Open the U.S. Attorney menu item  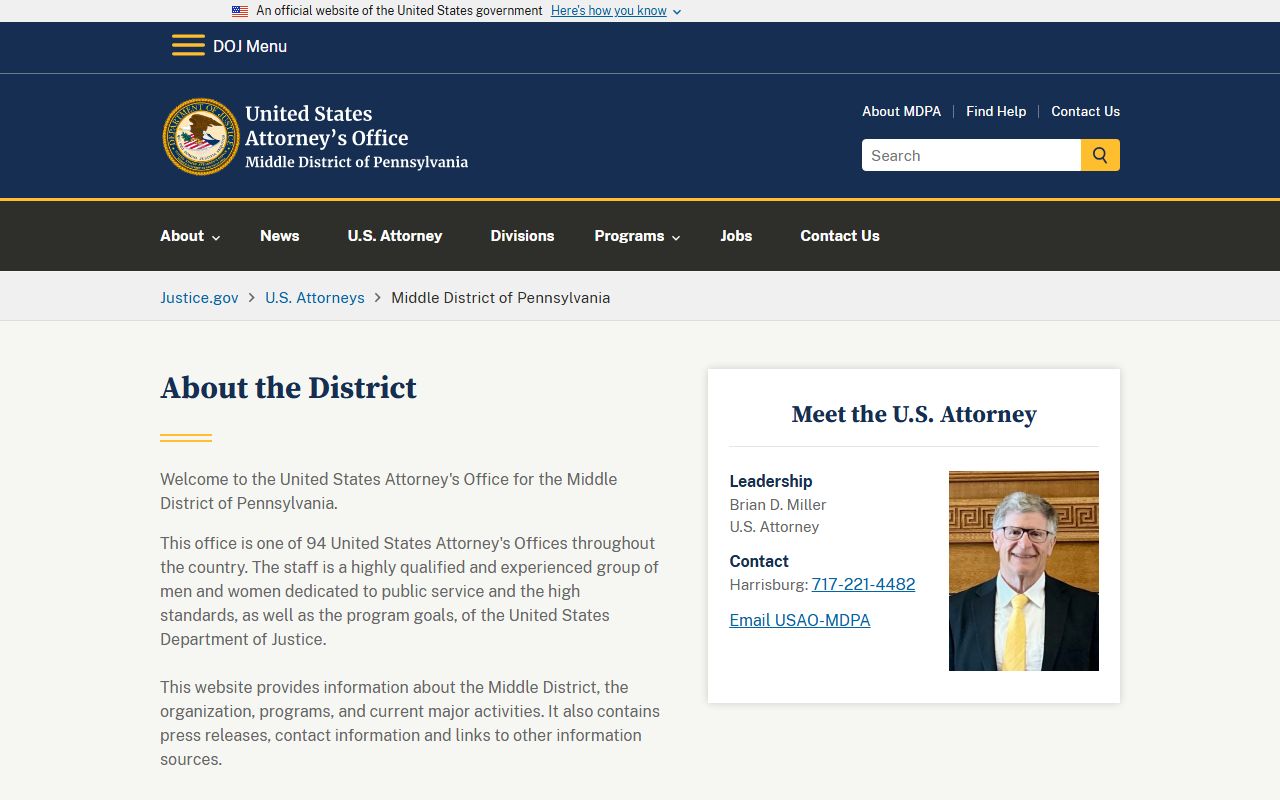(x=395, y=236)
